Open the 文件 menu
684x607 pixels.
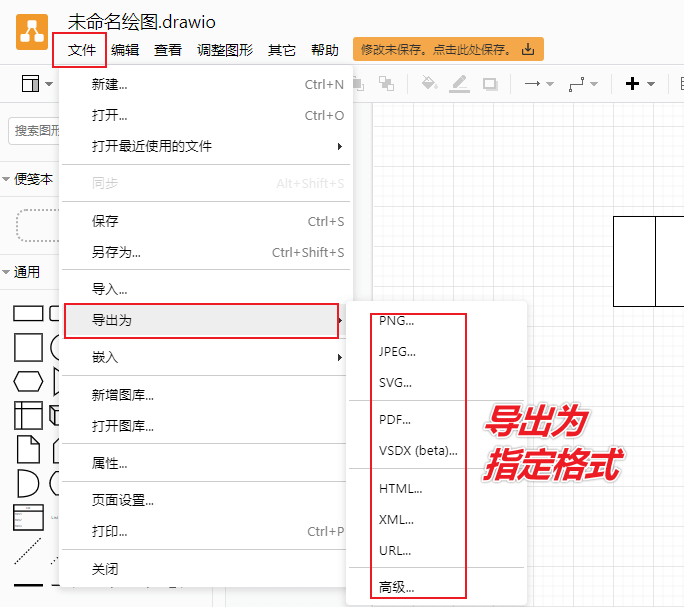82,50
